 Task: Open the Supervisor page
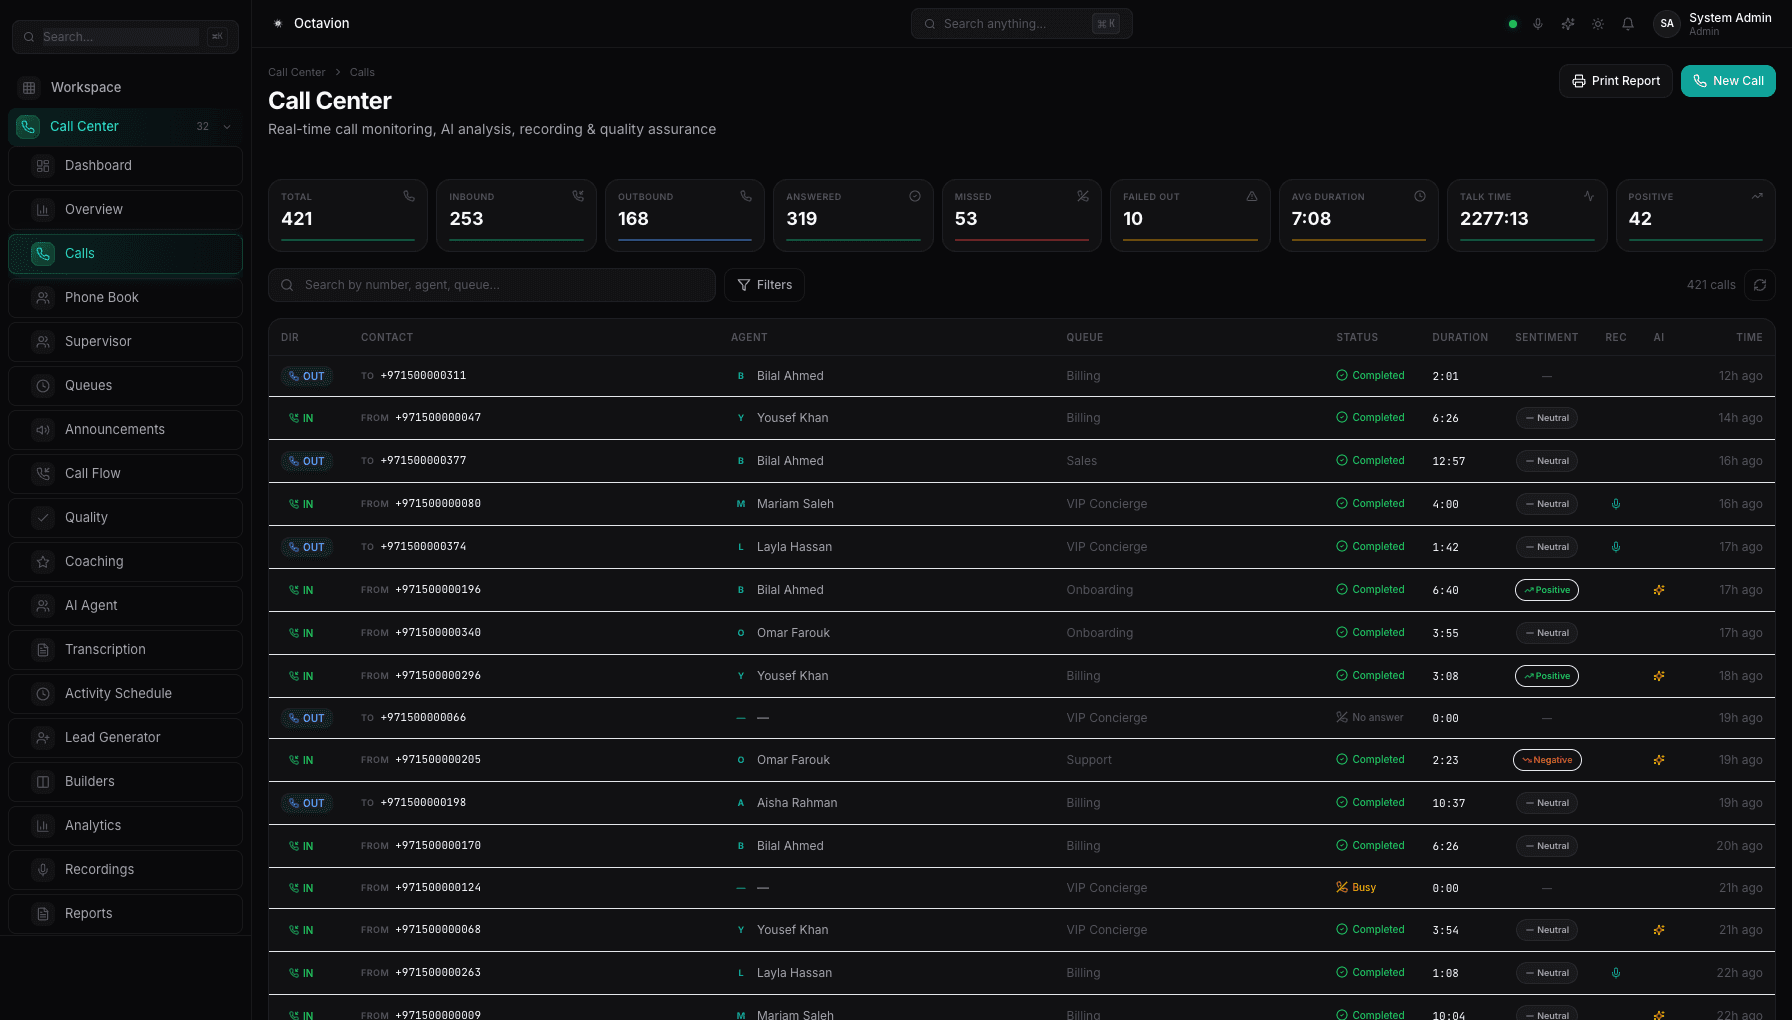pos(125,342)
